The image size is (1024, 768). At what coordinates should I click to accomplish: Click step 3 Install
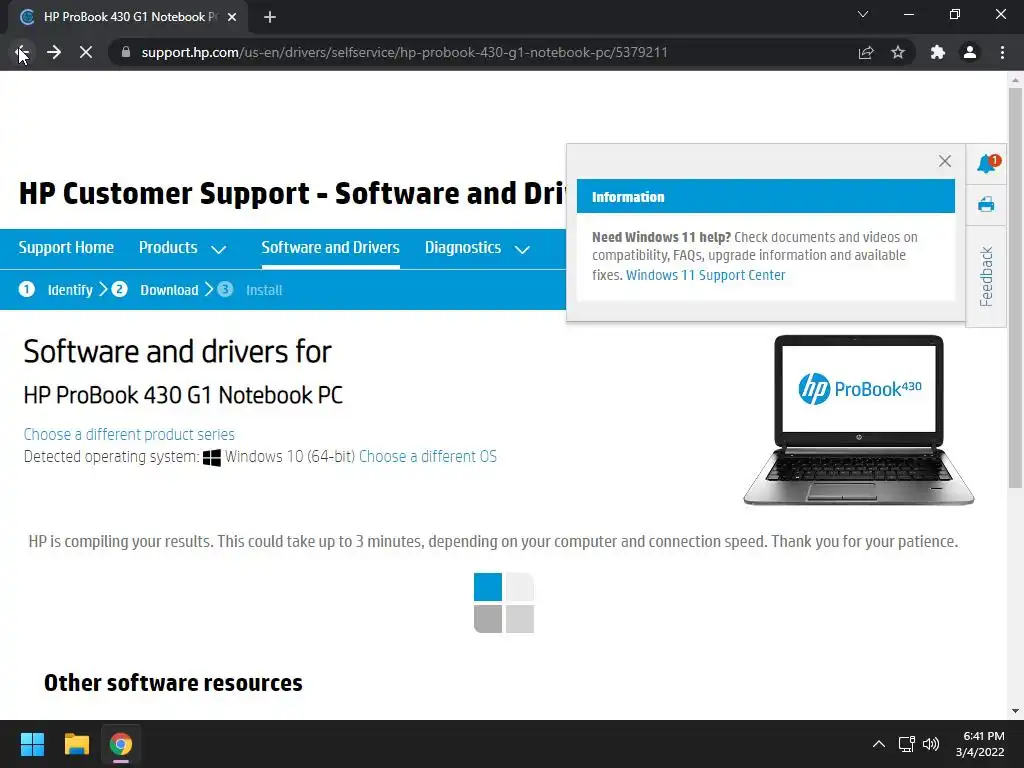coord(250,290)
